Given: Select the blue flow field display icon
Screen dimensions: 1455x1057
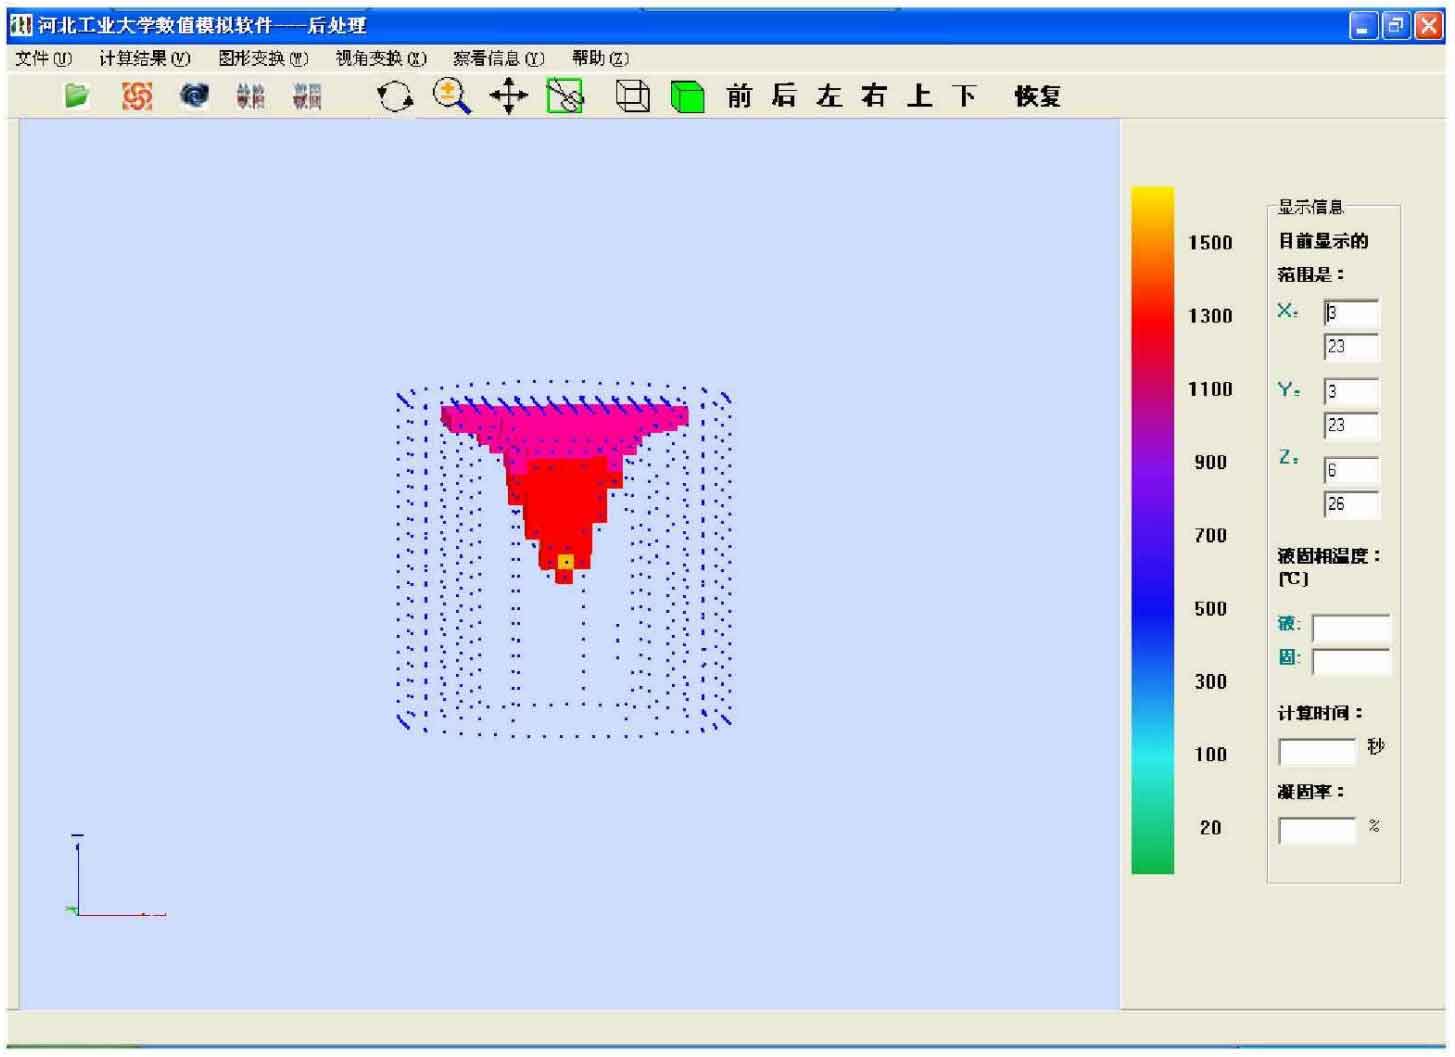Looking at the screenshot, I should 194,96.
